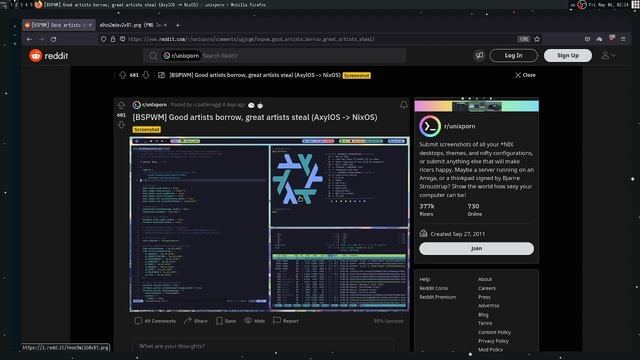Screen dimensions: 640x360
Task: Open the Terms link
Action: click(485, 323)
